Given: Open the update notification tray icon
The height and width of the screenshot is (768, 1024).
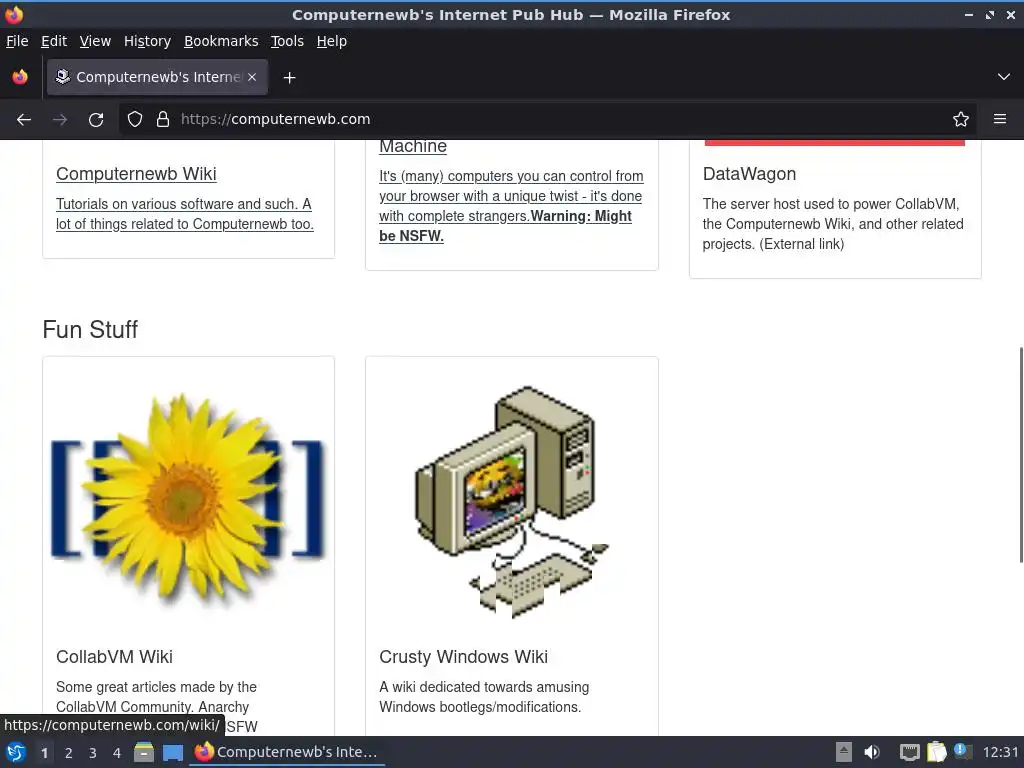Looking at the screenshot, I should click(963, 751).
